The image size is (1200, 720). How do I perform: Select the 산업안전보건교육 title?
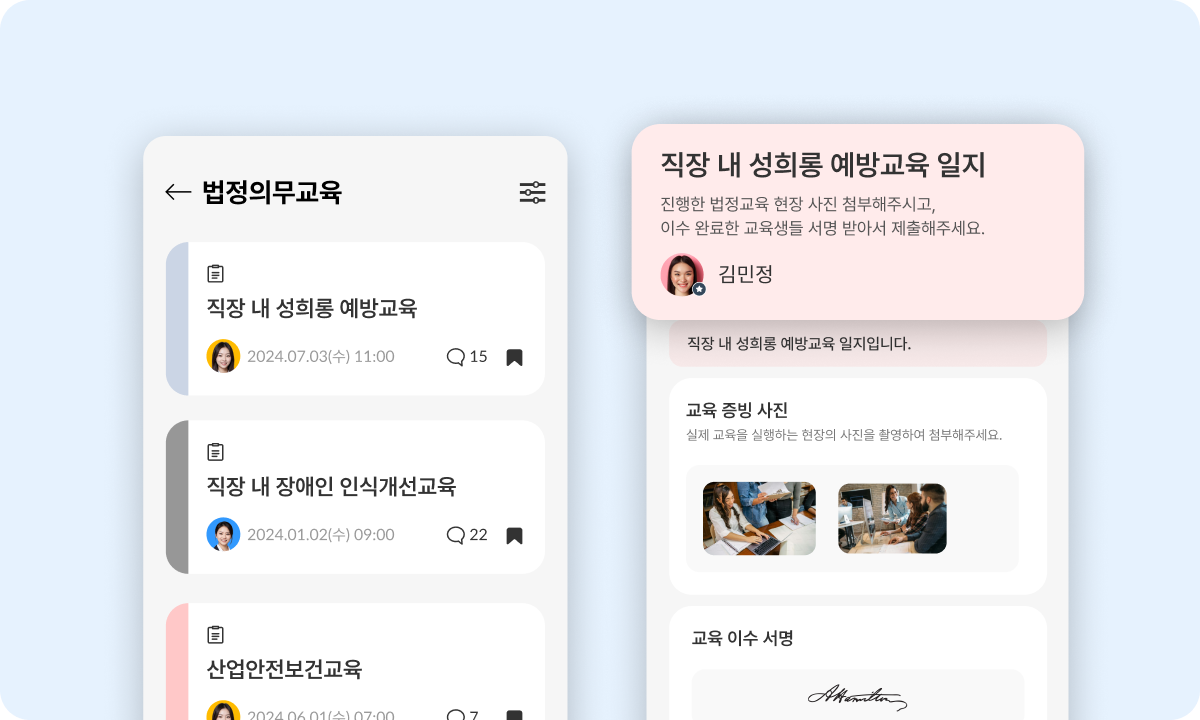[x=284, y=669]
